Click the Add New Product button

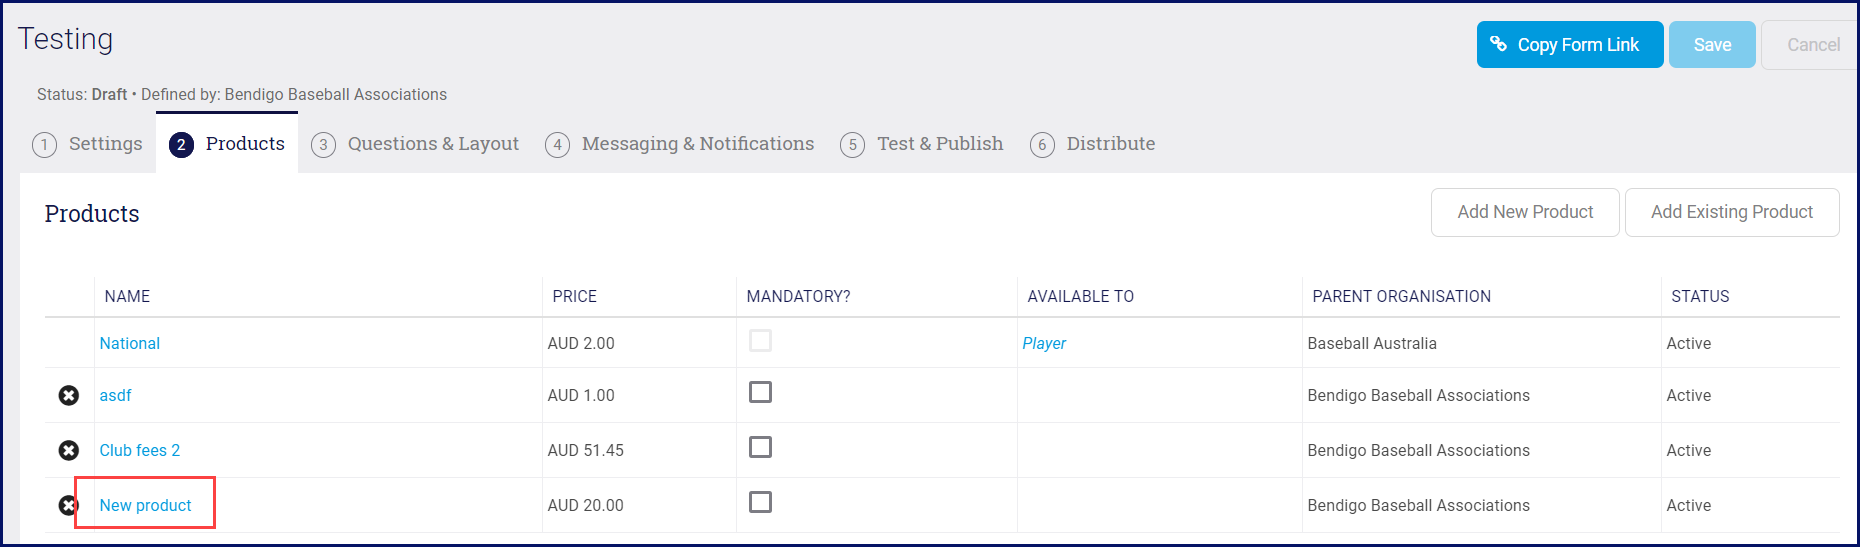coord(1524,212)
